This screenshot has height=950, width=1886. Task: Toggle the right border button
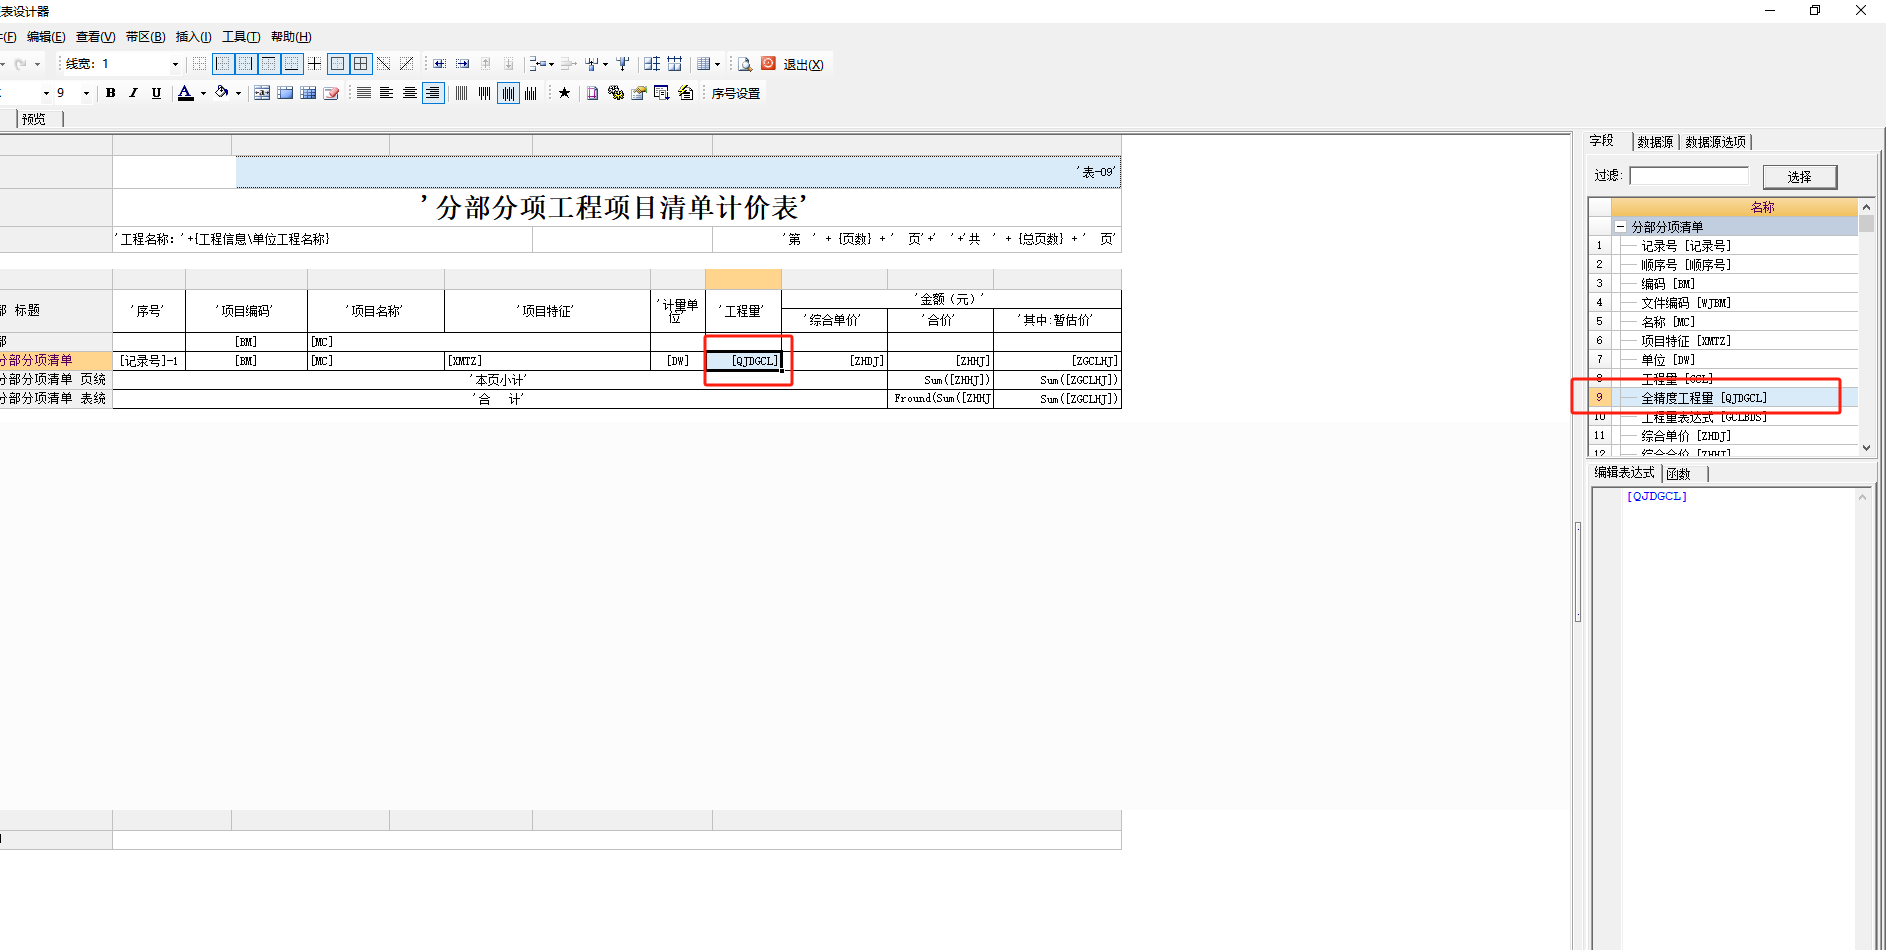coord(246,64)
